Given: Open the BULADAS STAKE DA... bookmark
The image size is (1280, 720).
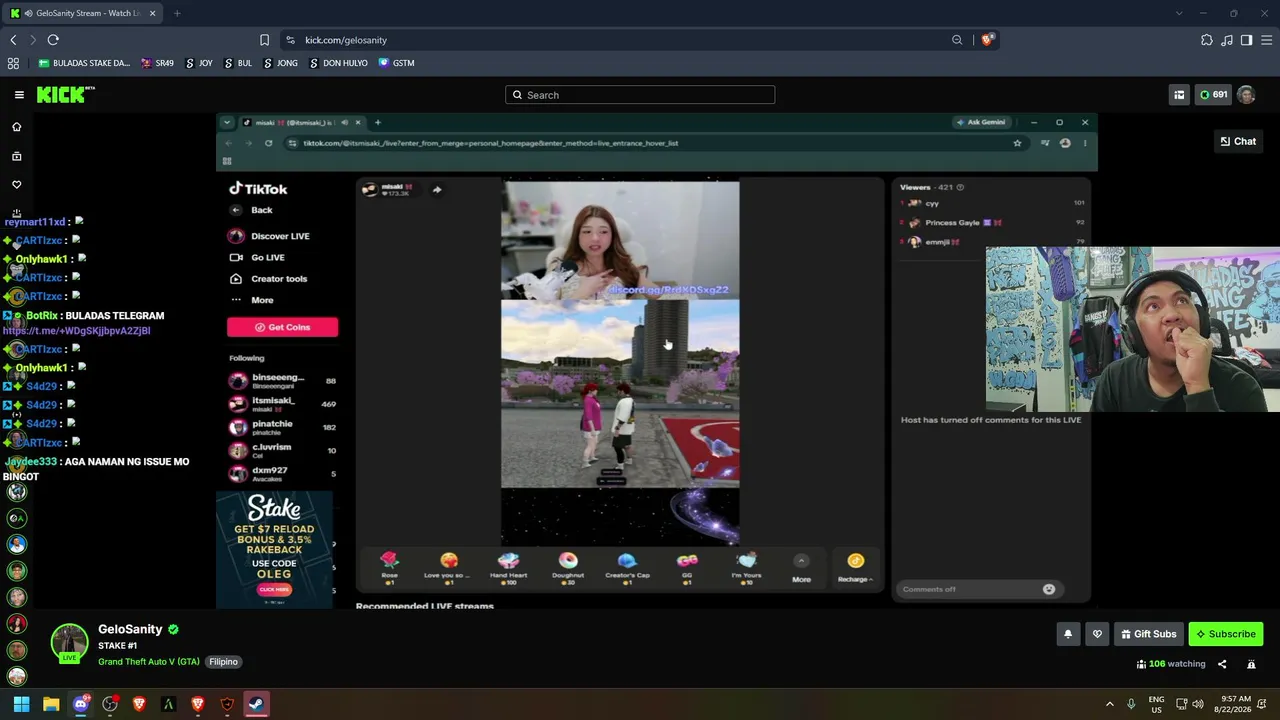Looking at the screenshot, I should (x=84, y=63).
